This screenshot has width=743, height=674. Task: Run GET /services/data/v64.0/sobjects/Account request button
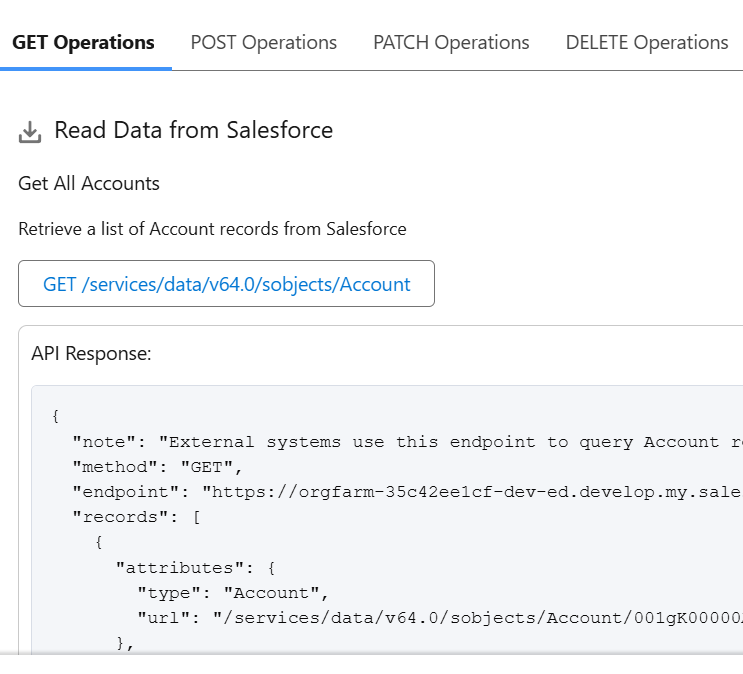click(x=227, y=284)
